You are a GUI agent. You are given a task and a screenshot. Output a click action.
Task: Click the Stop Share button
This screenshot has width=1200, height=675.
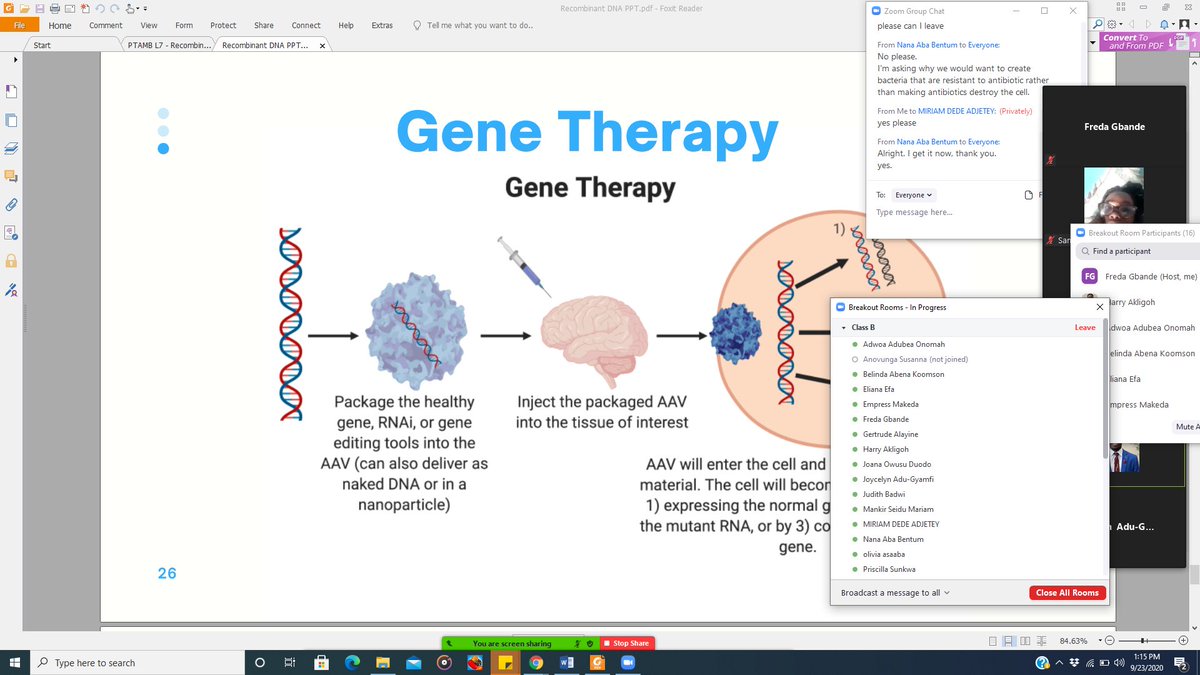pyautogui.click(x=627, y=643)
